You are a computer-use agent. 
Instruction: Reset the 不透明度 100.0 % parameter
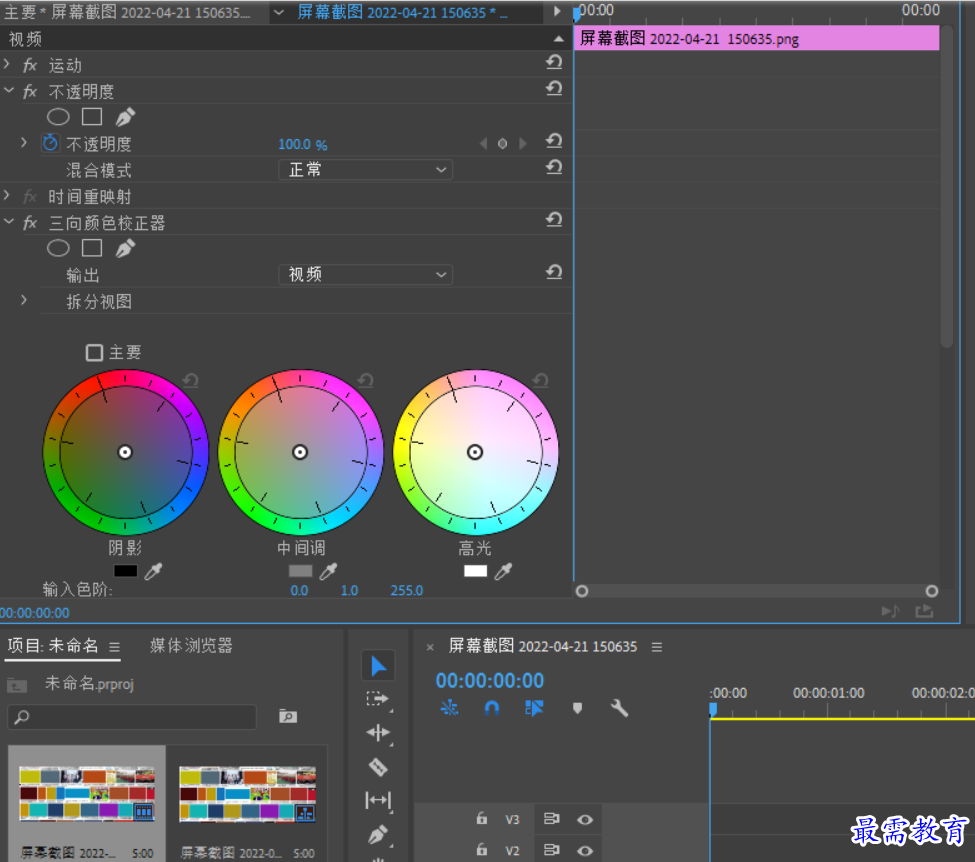pos(554,141)
